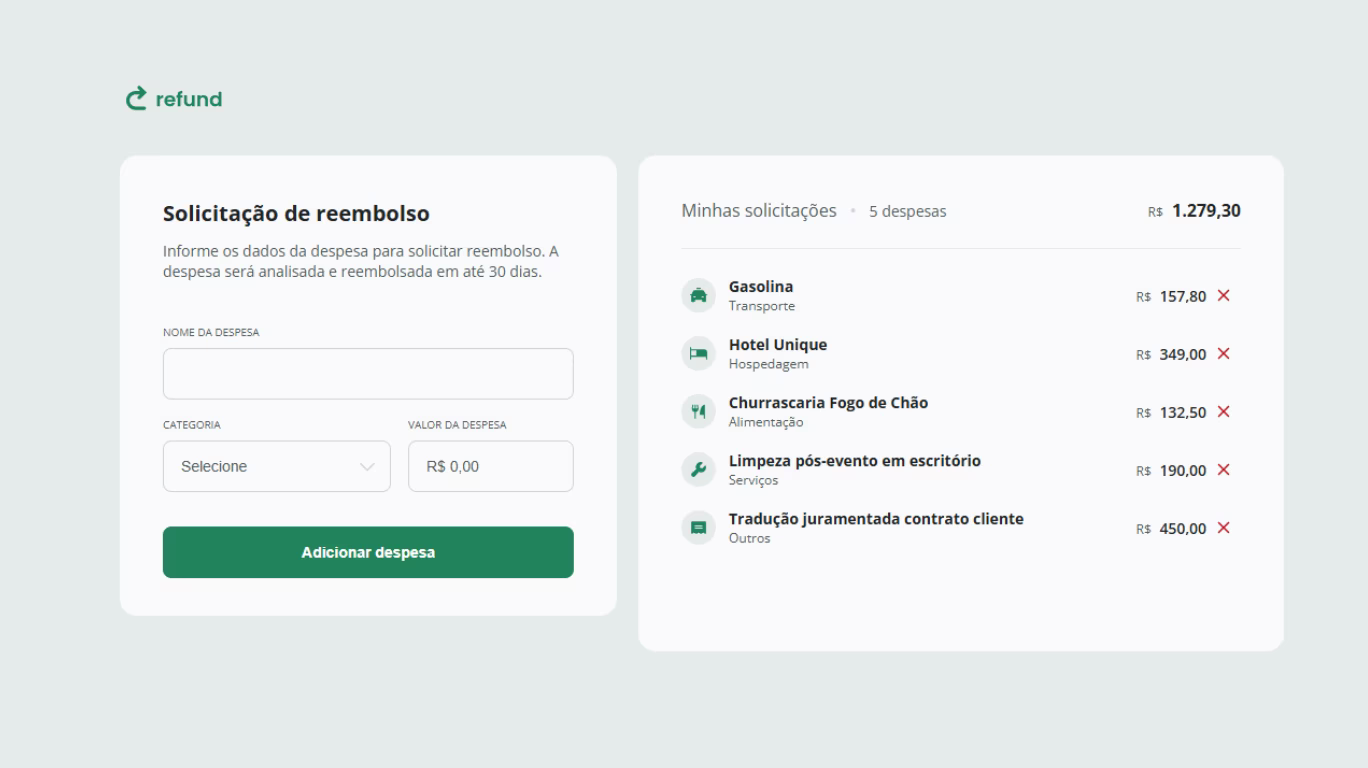Click the wrench icon beside Limpeza pós-evento

tap(699, 470)
